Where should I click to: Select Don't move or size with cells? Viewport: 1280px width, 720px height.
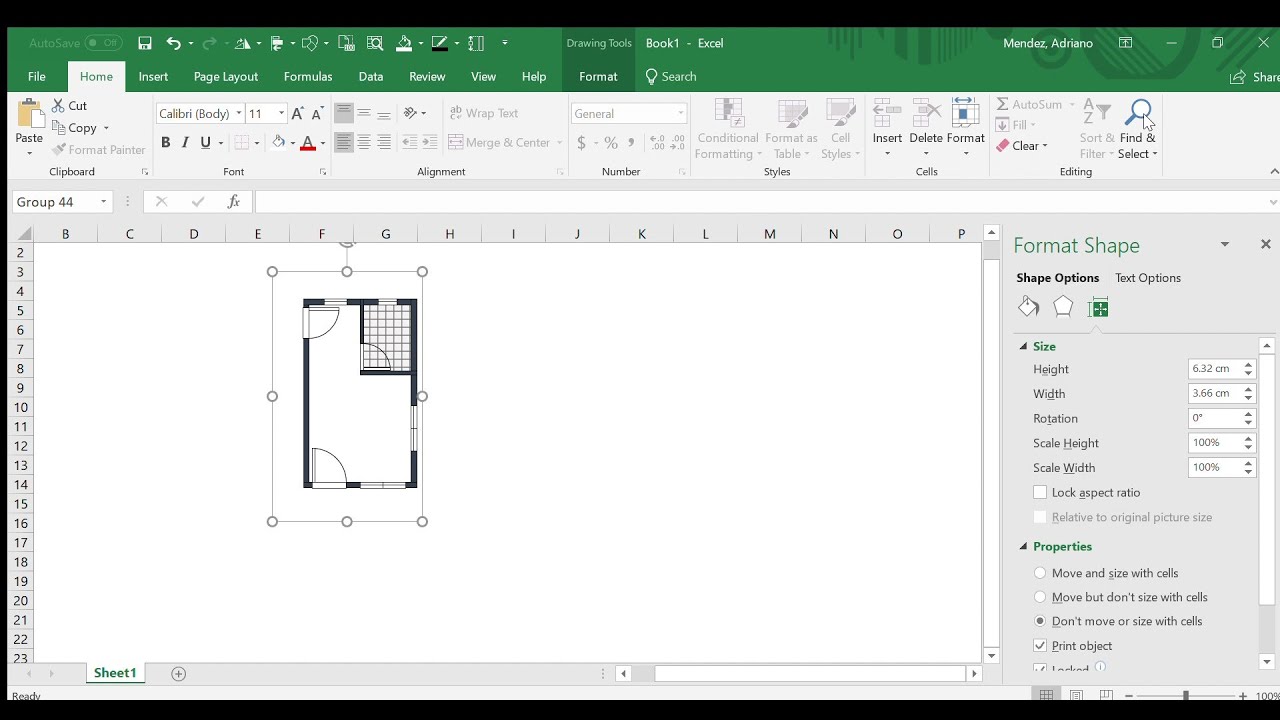click(x=1040, y=621)
